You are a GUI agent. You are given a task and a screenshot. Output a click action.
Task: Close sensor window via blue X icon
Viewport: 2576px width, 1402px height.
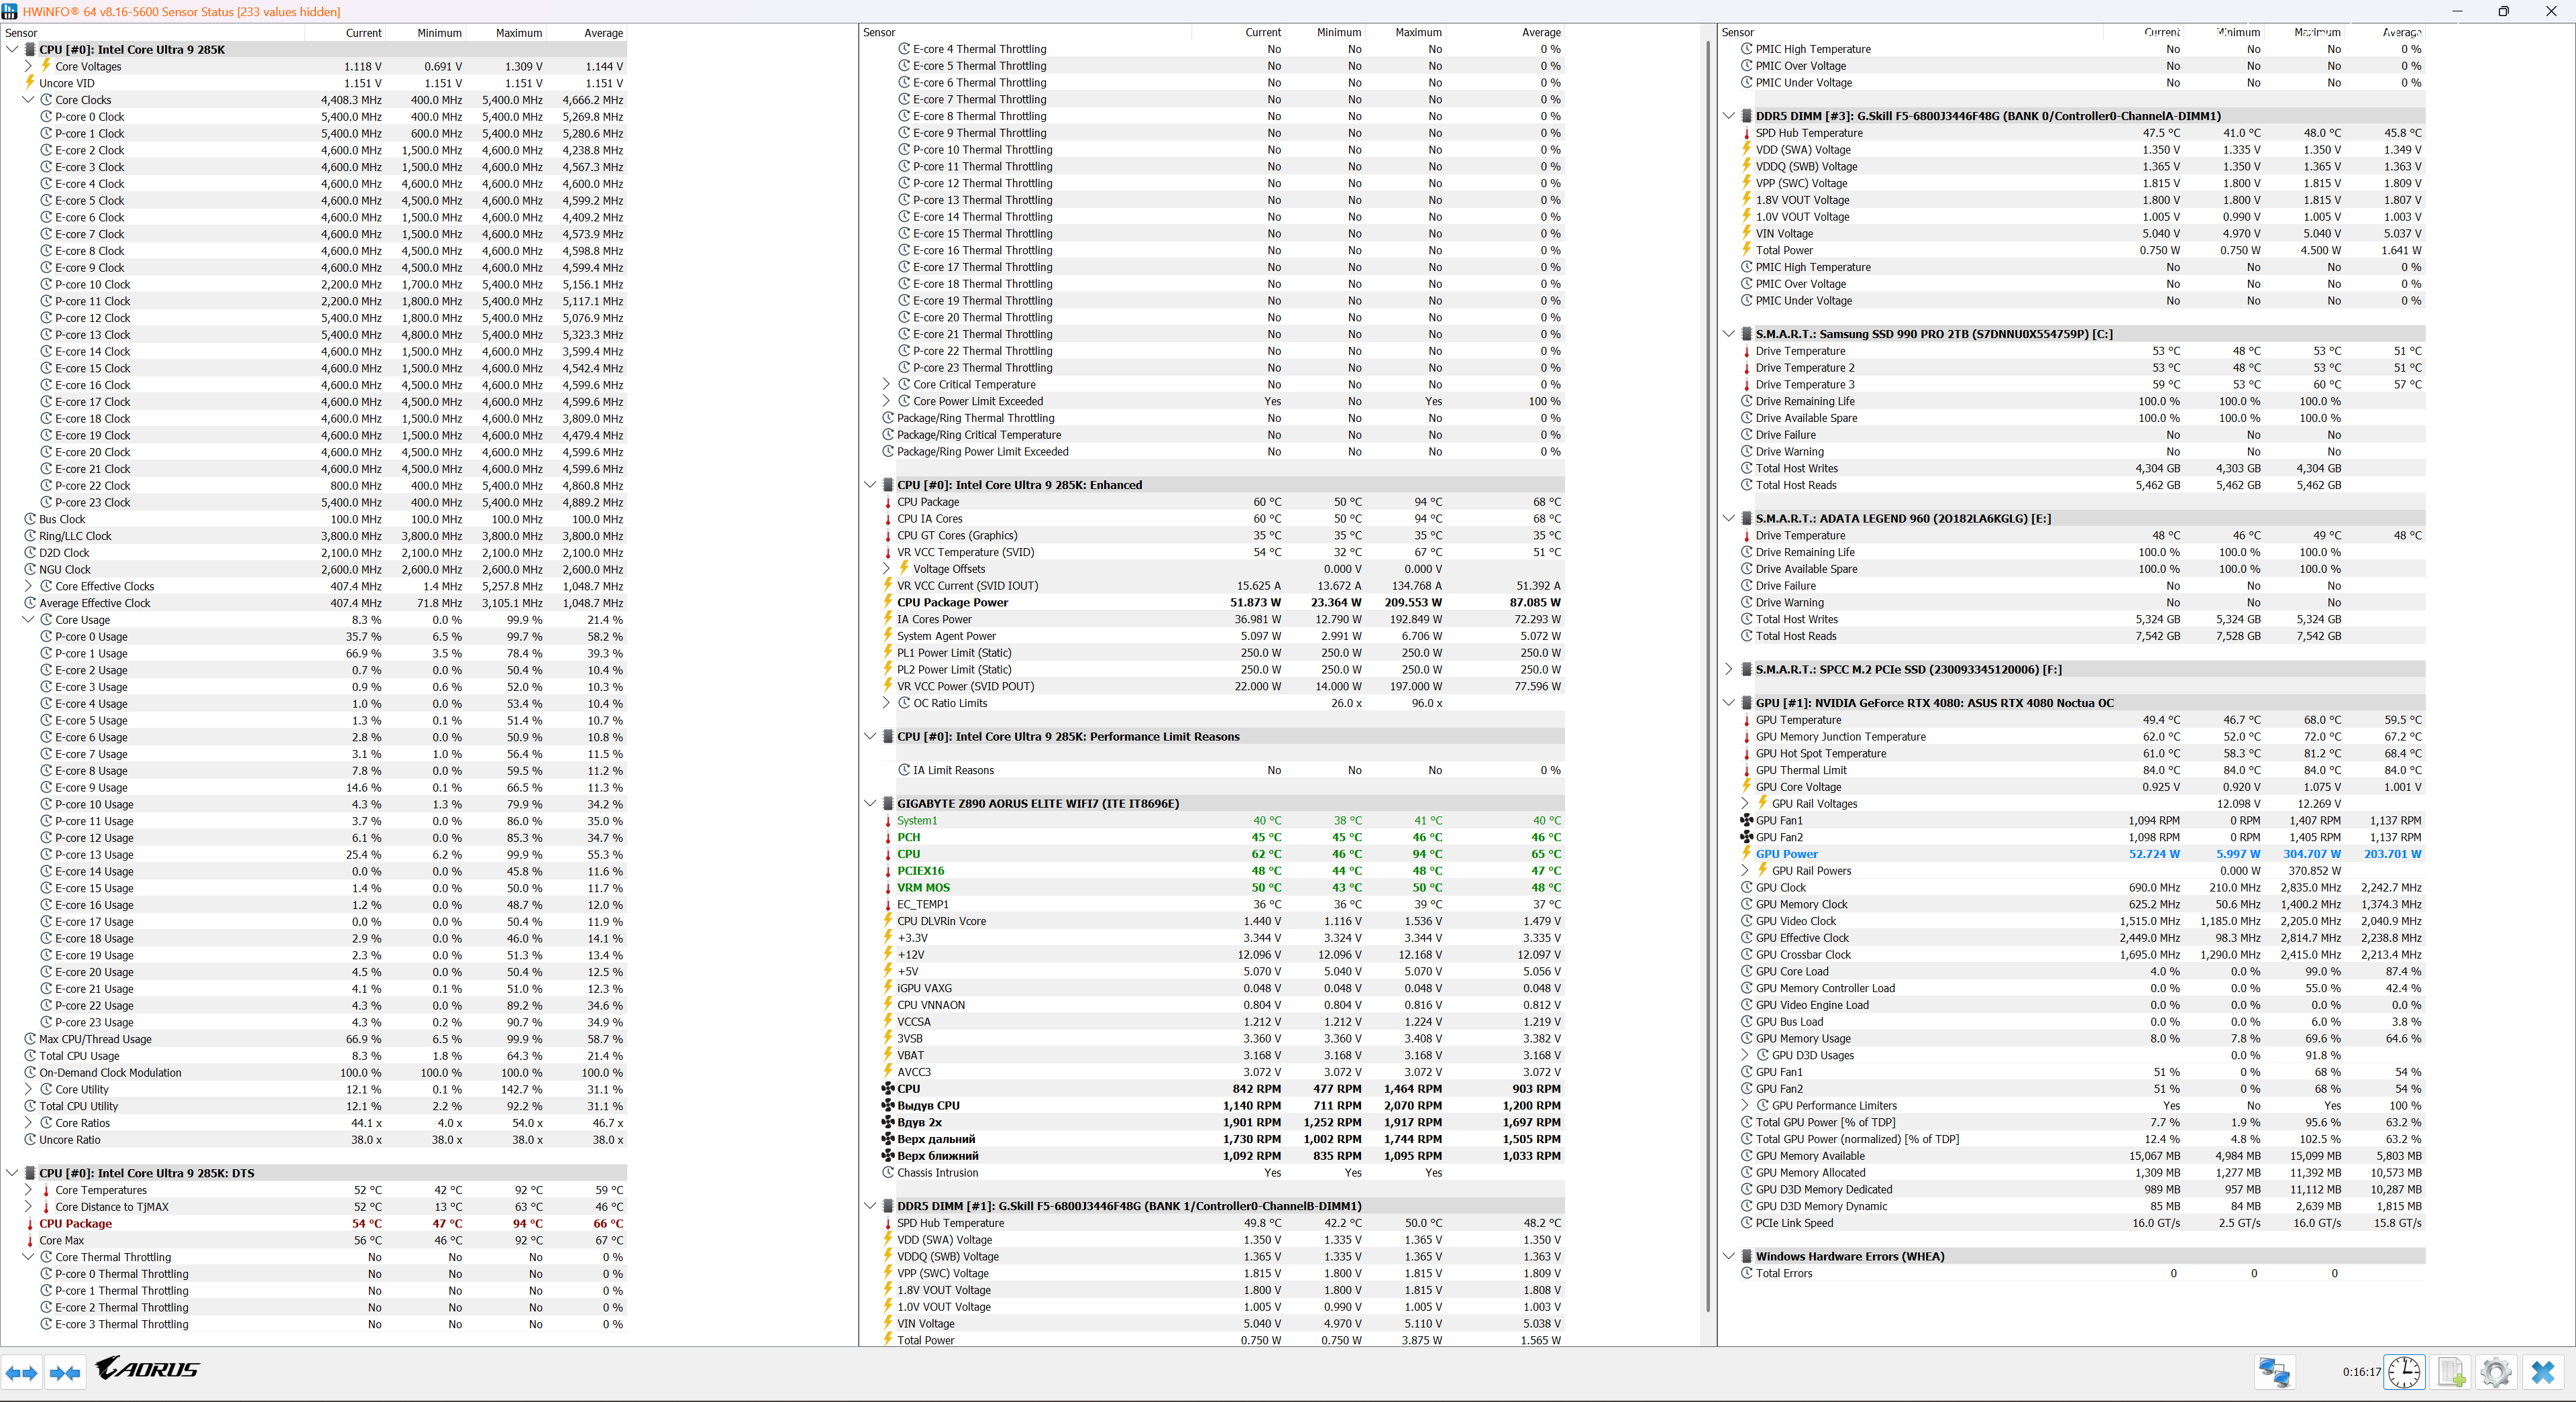2543,1371
